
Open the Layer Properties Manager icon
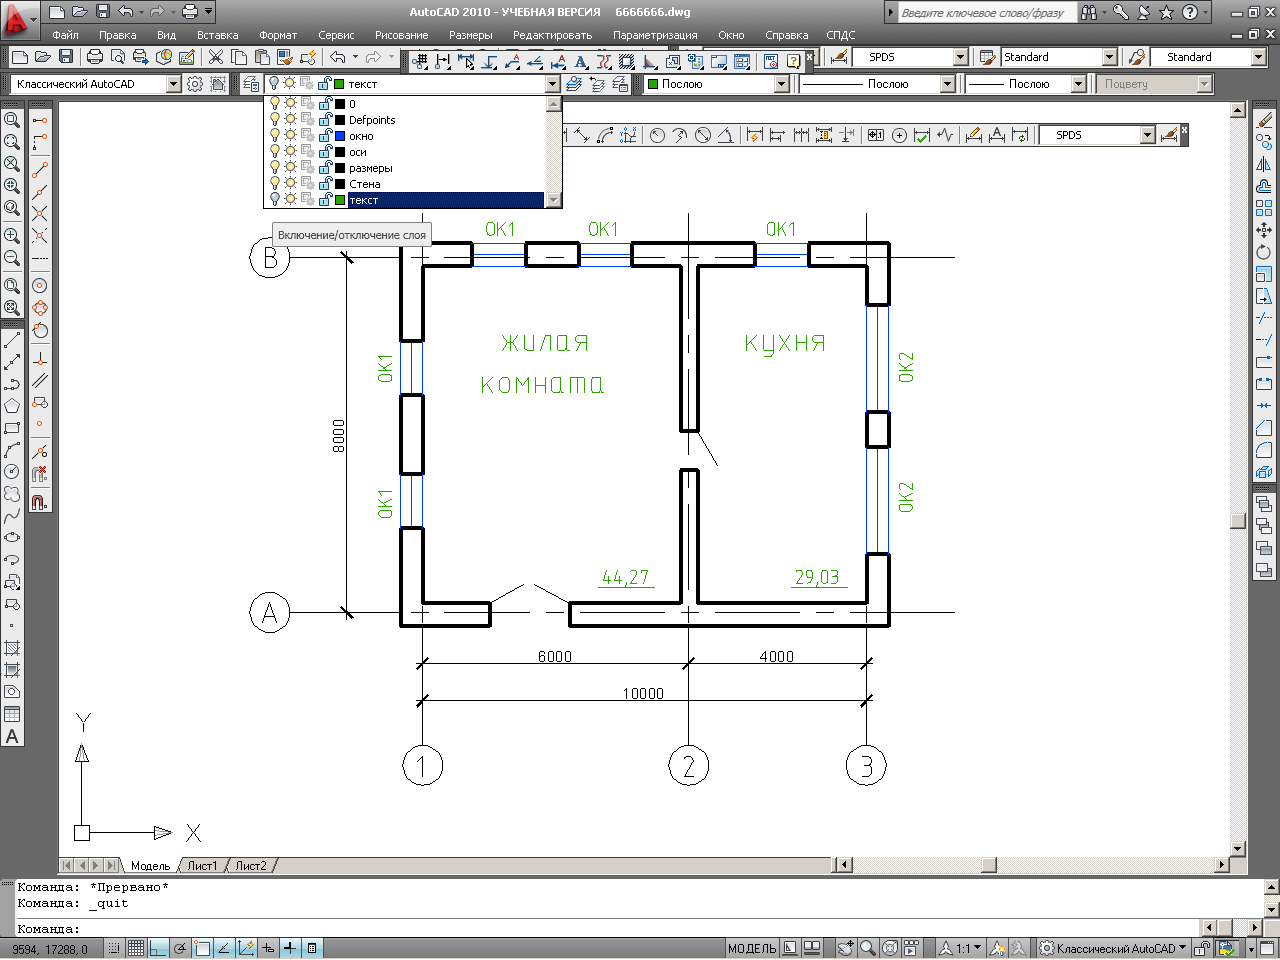click(251, 84)
